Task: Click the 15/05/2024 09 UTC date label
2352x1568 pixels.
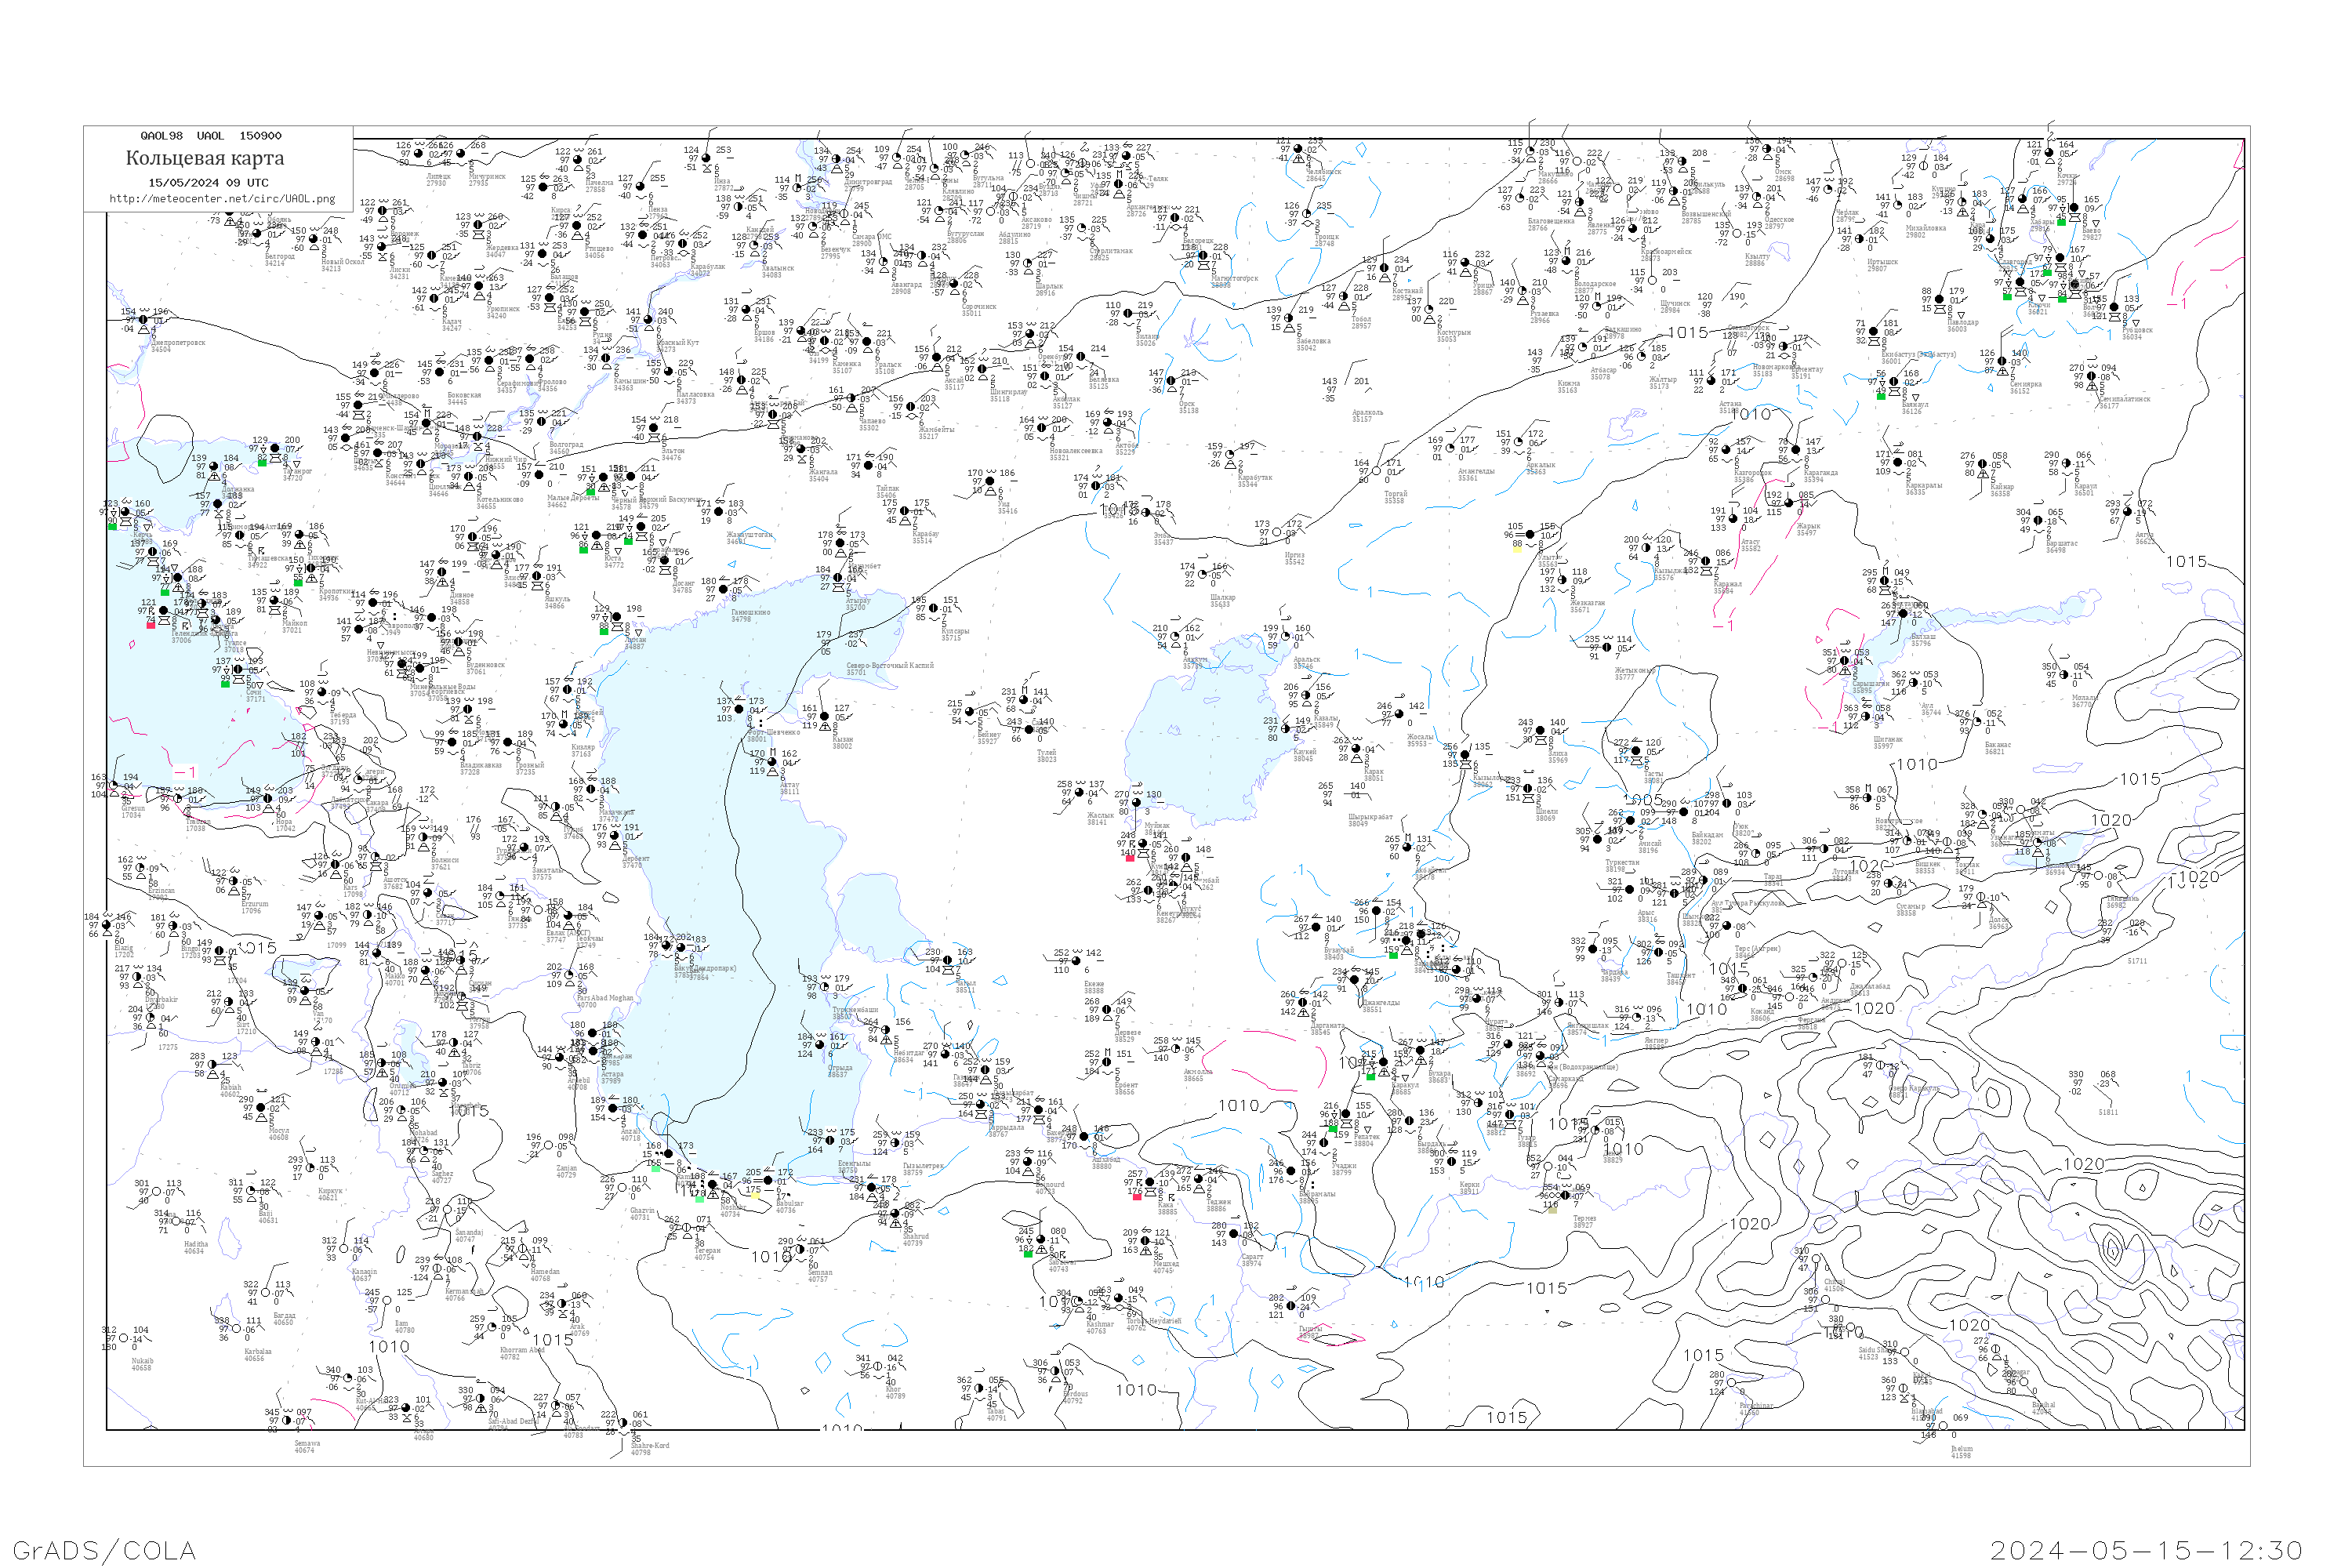Action: pyautogui.click(x=208, y=182)
